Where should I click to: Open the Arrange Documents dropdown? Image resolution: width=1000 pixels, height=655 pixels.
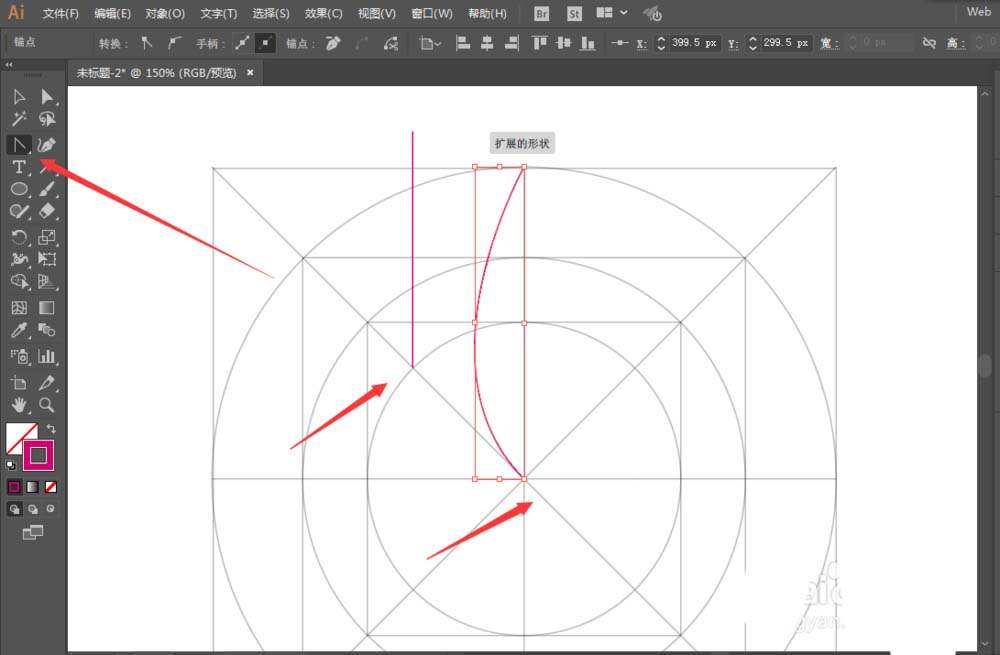point(612,13)
